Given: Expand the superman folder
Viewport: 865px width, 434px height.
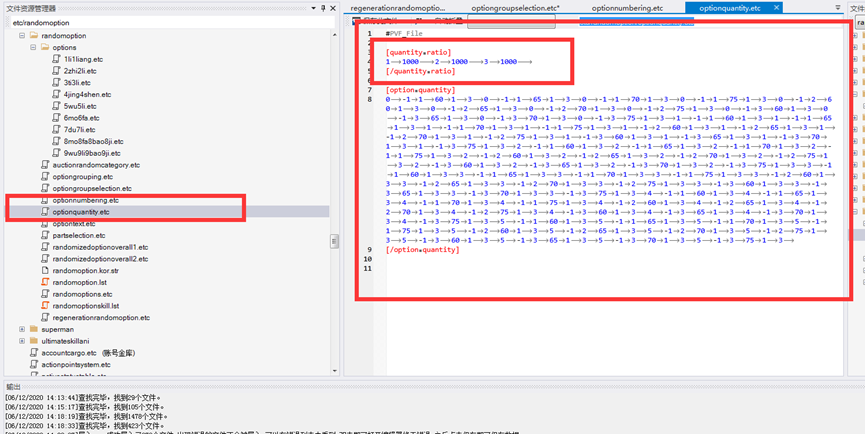Looking at the screenshot, I should point(22,329).
